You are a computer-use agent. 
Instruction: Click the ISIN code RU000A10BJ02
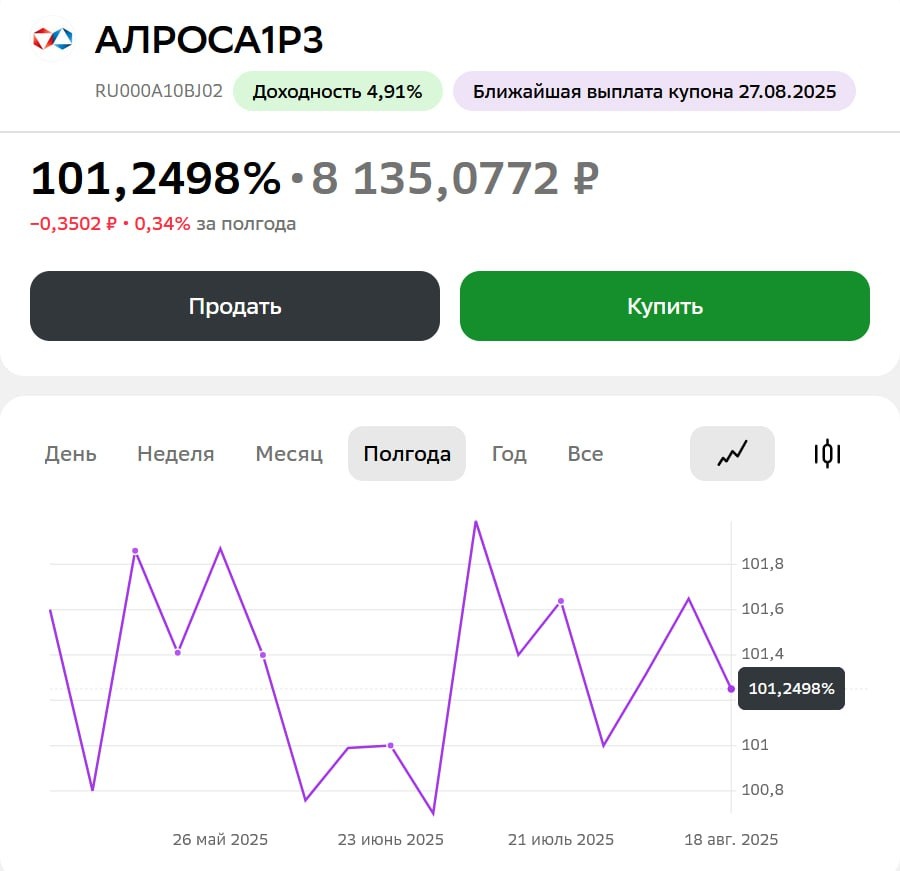158,91
